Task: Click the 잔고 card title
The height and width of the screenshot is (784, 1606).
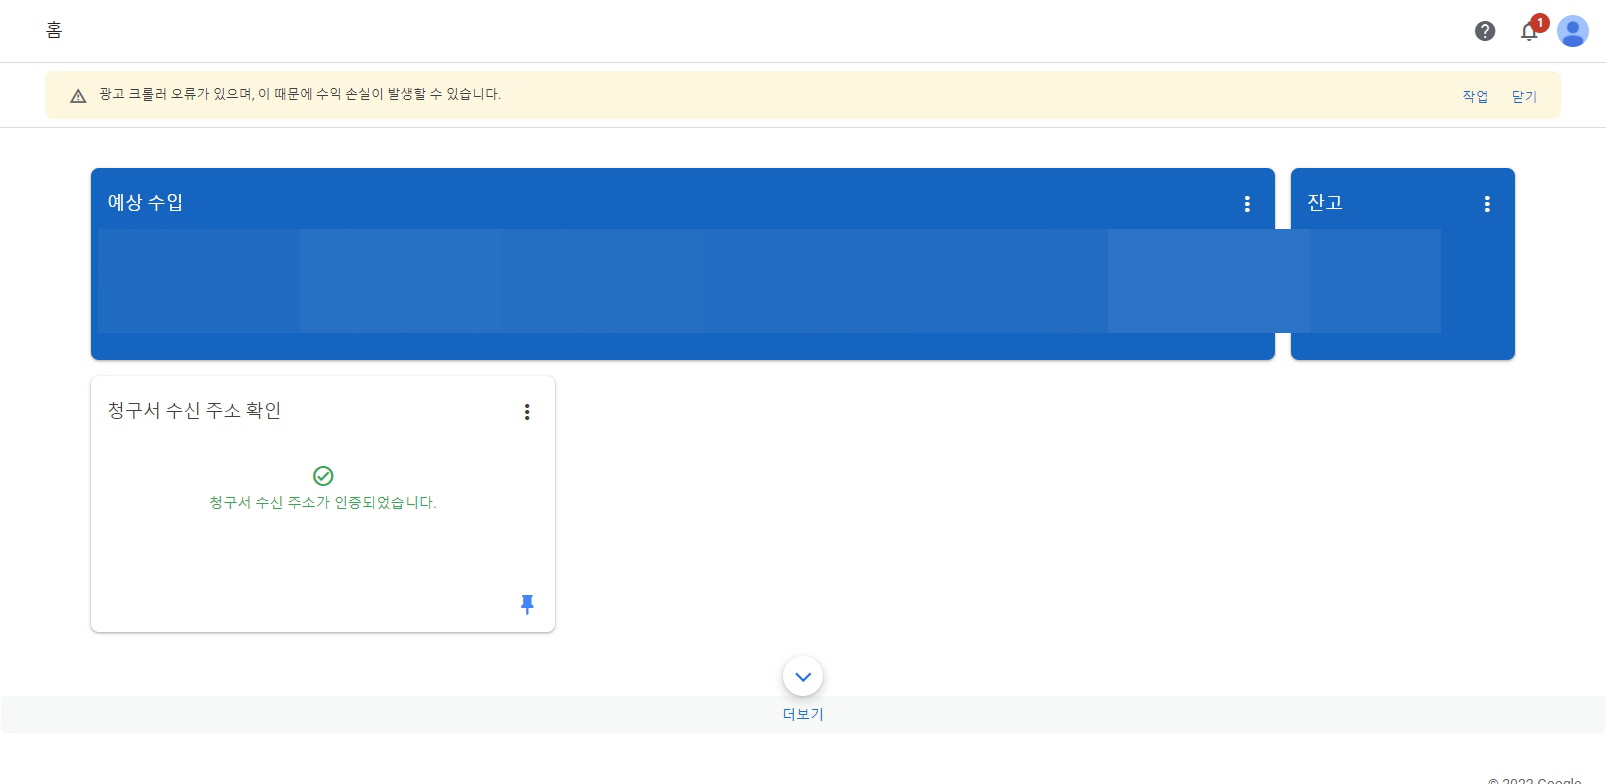Action: [1325, 202]
